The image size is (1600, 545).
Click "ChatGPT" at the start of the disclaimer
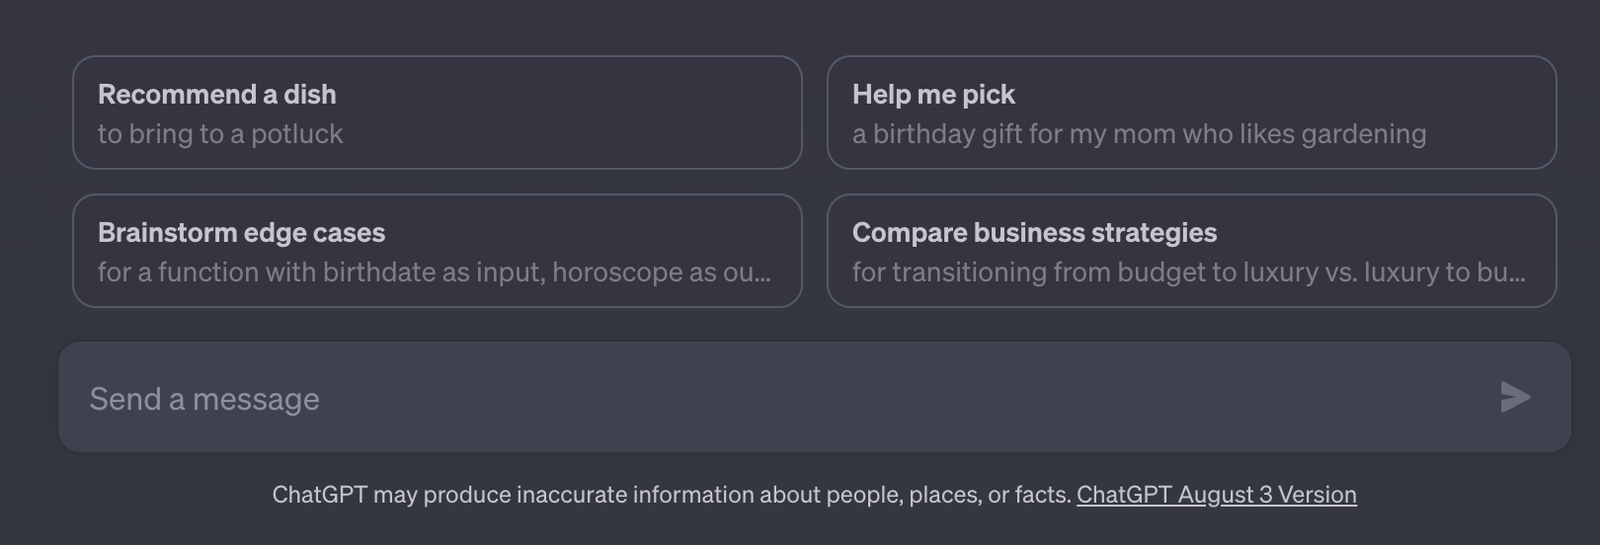[x=320, y=495]
